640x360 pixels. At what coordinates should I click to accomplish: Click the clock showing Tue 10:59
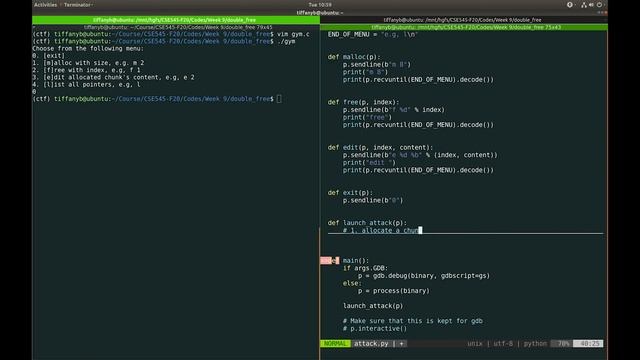pyautogui.click(x=320, y=4)
